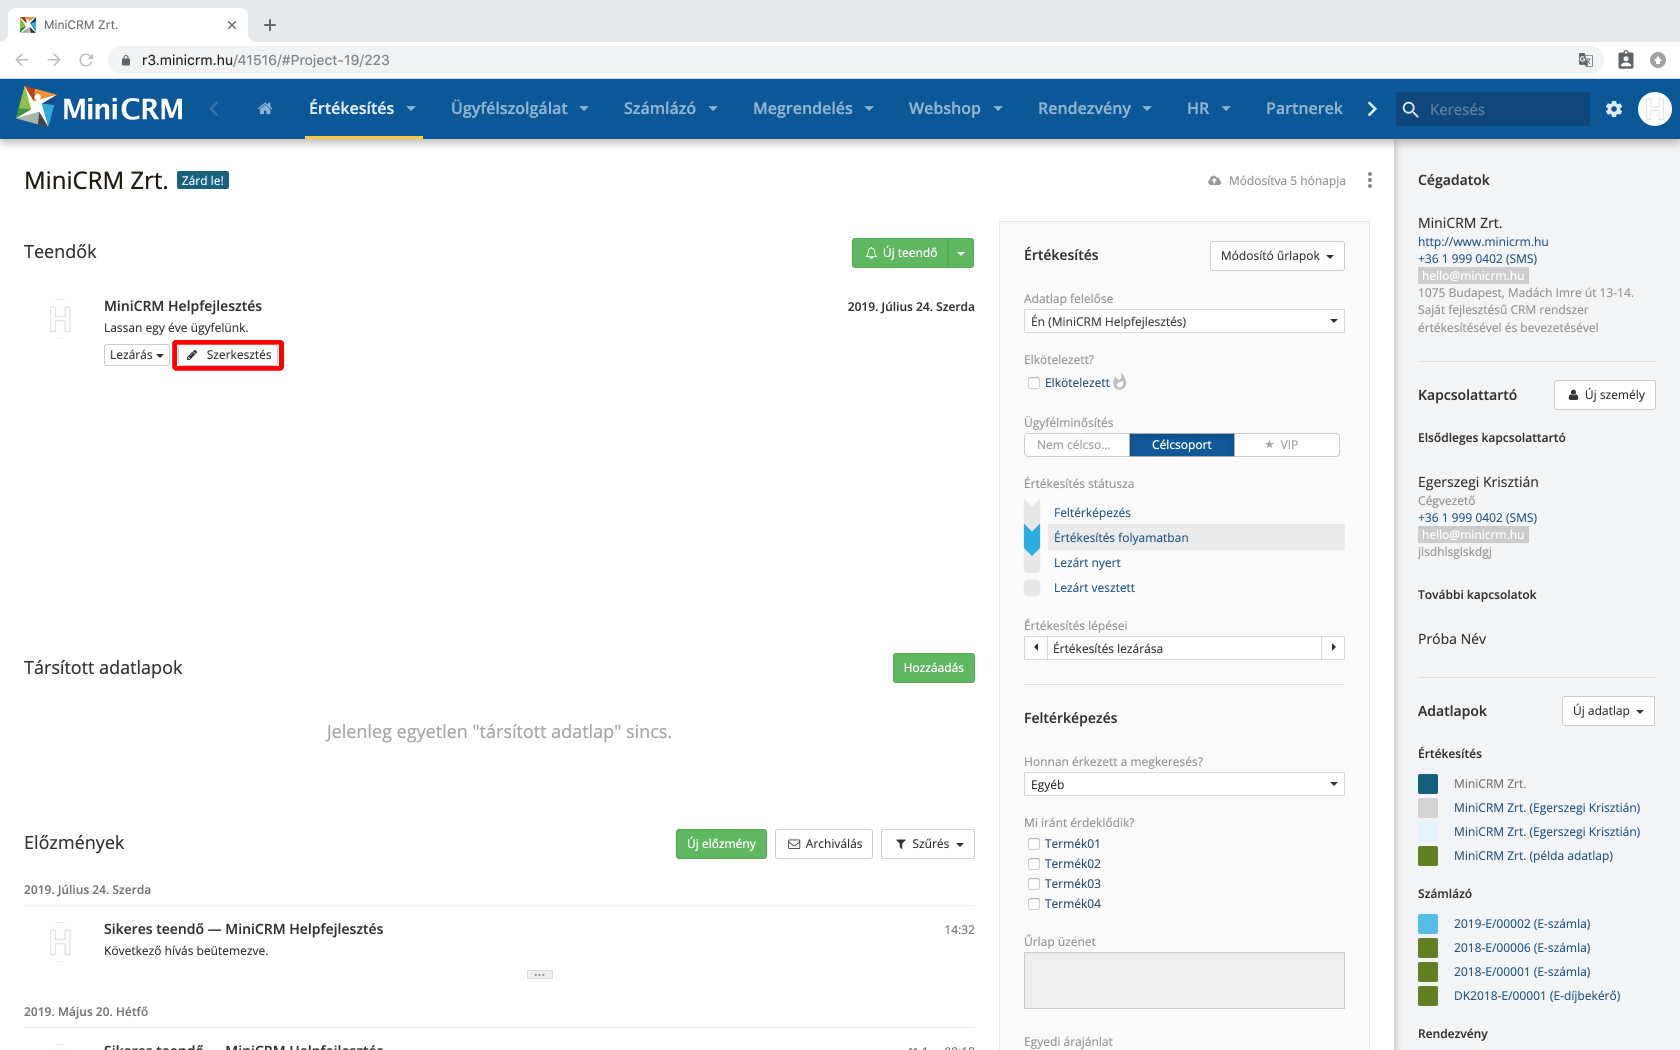Open Új adatlap dropdown
This screenshot has height=1050, width=1680.
coord(1608,711)
